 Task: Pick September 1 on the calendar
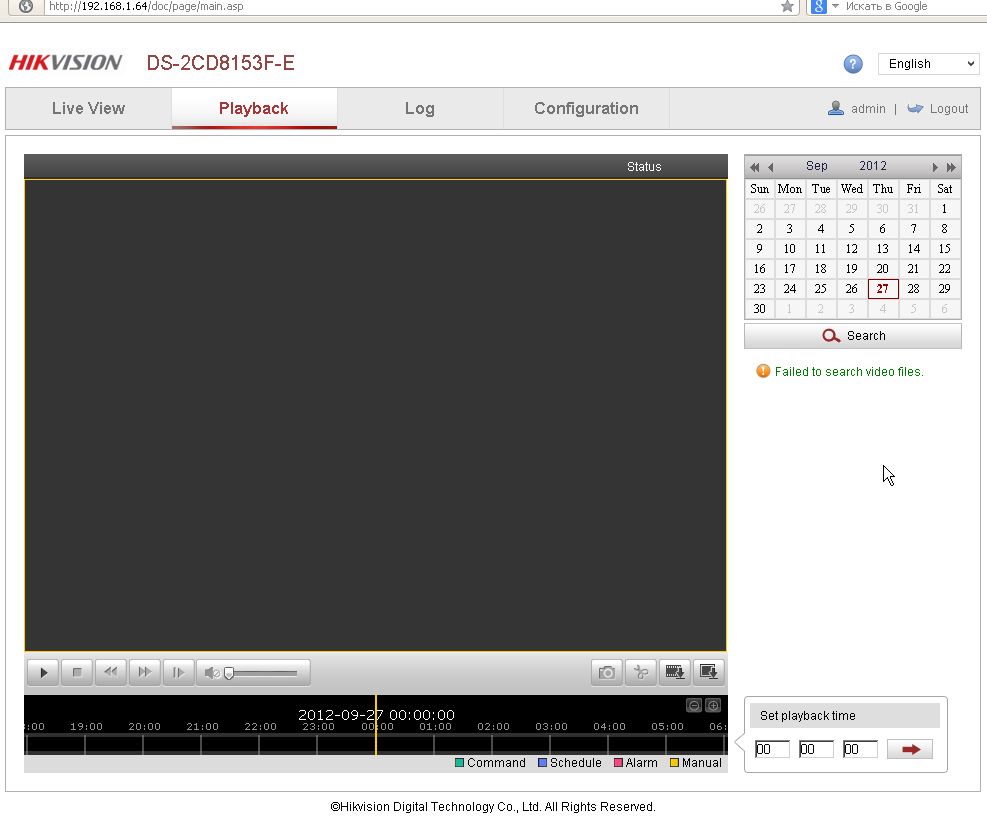click(944, 209)
